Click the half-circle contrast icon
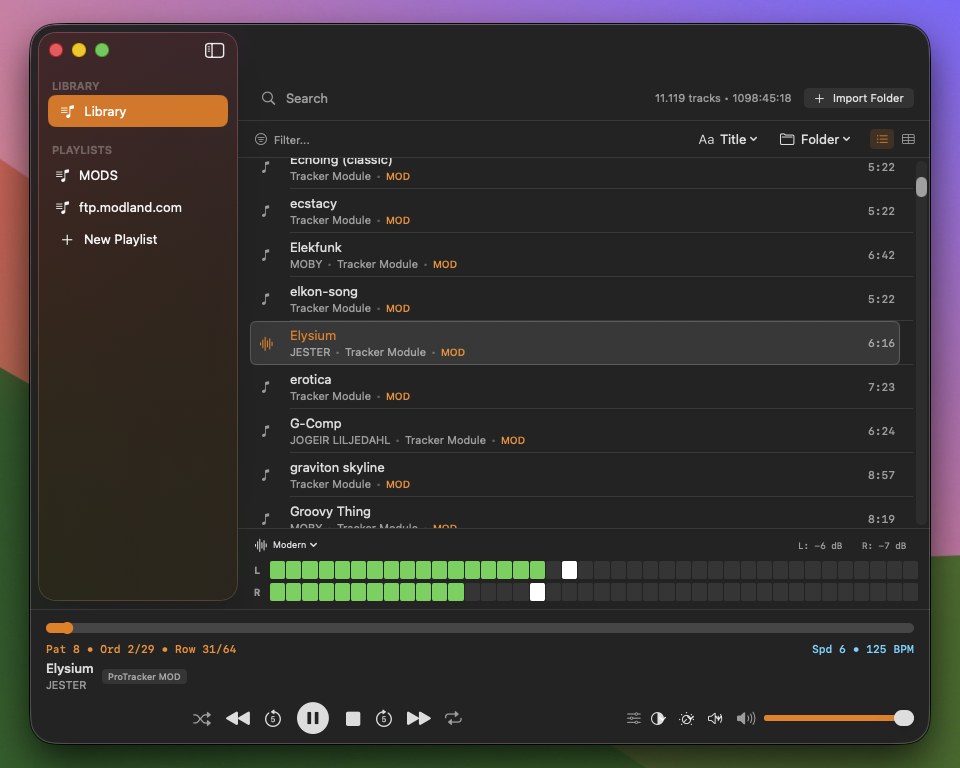The height and width of the screenshot is (768, 960). (658, 718)
